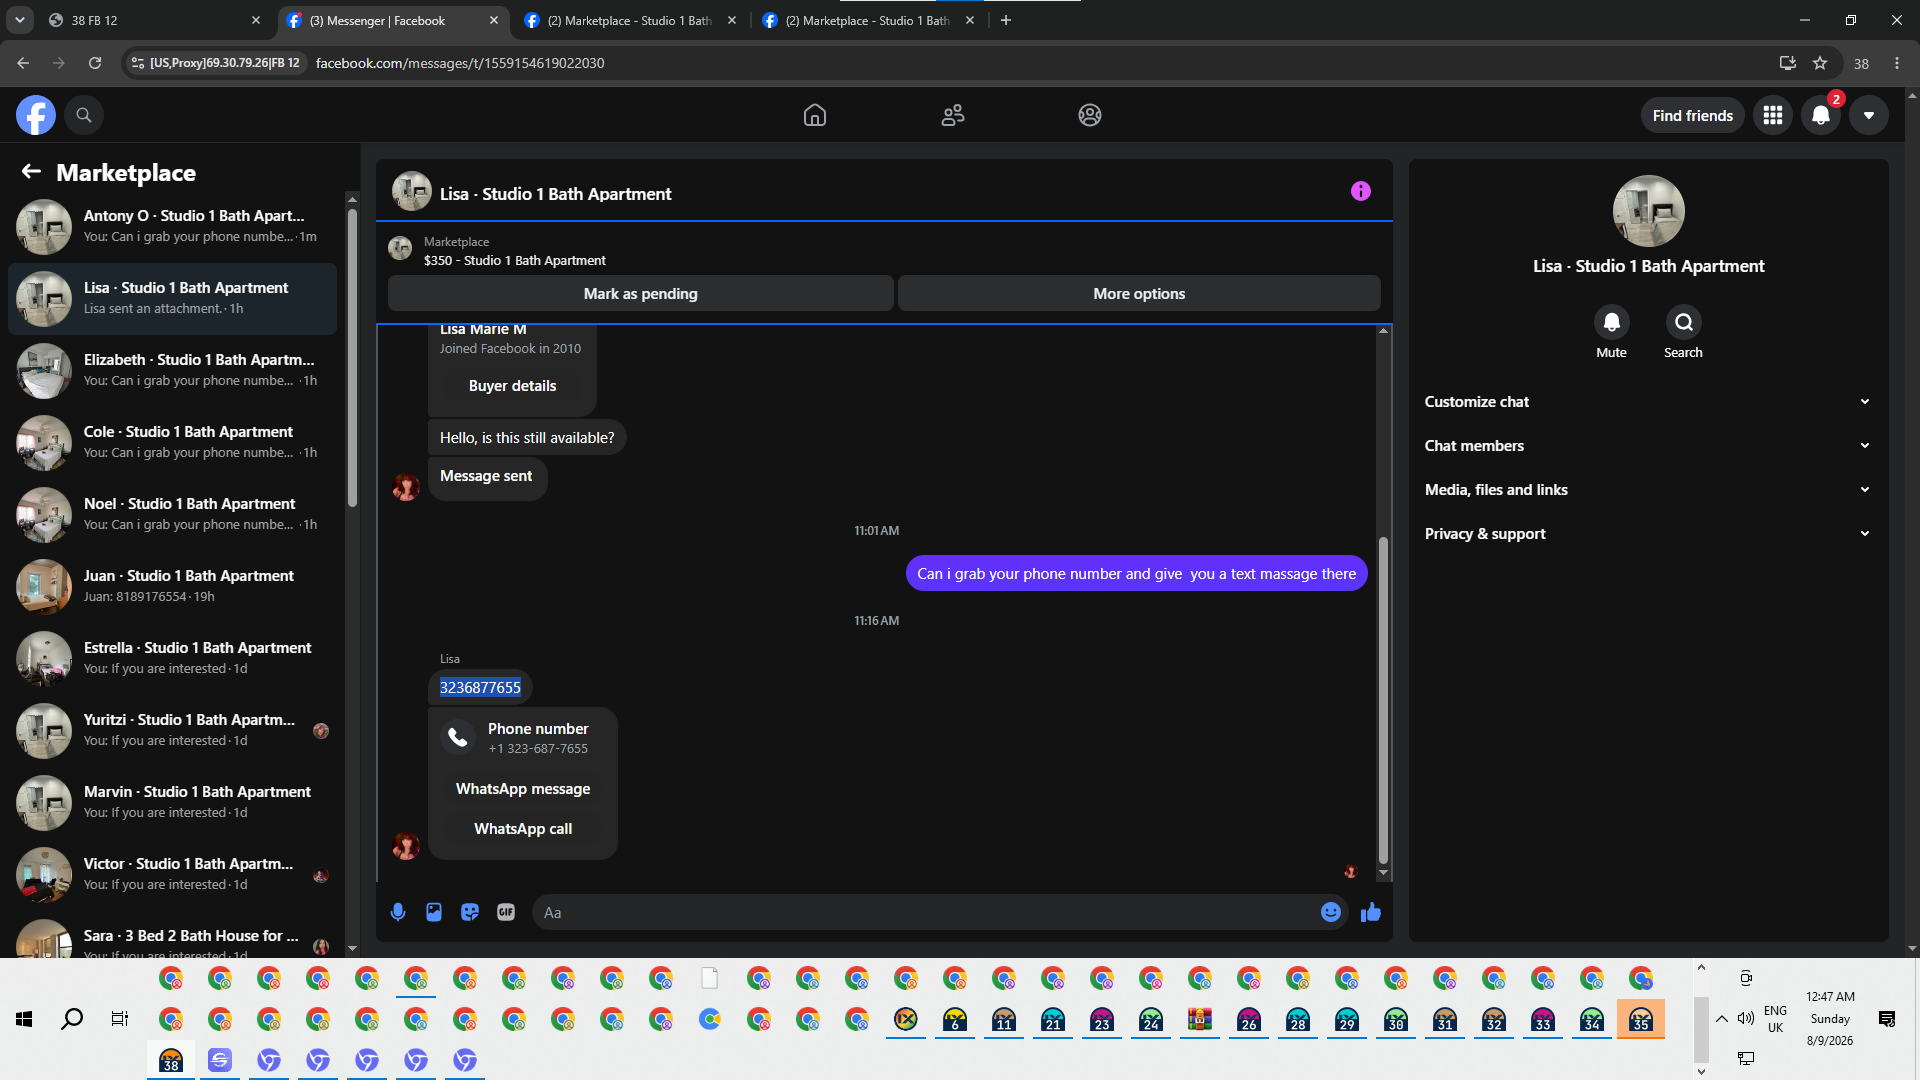Click phone number 3236877655 in chat
Screen dimensions: 1920x1080
(x=480, y=688)
